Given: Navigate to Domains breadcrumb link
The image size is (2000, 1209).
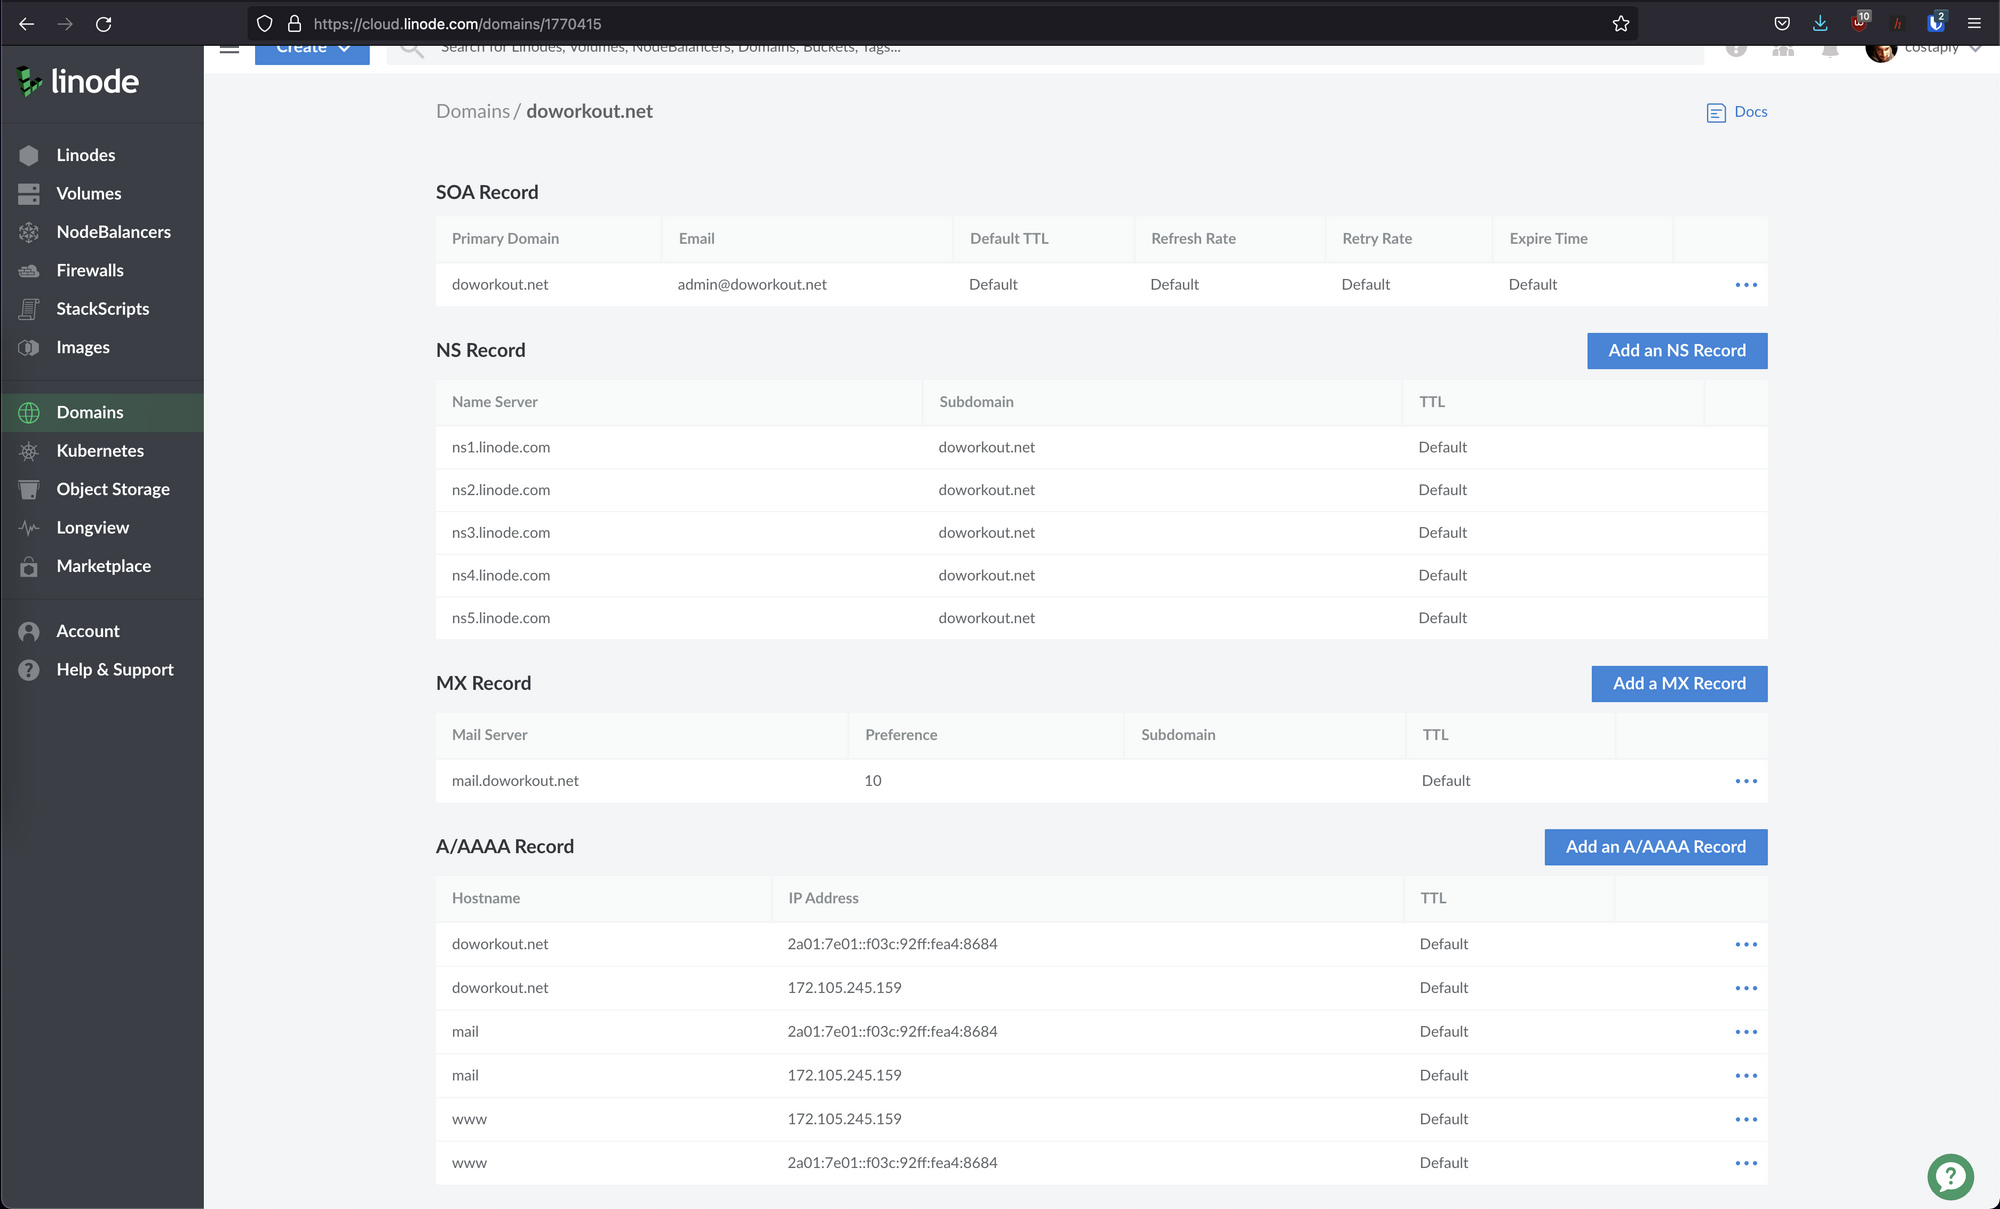Looking at the screenshot, I should click(x=472, y=111).
